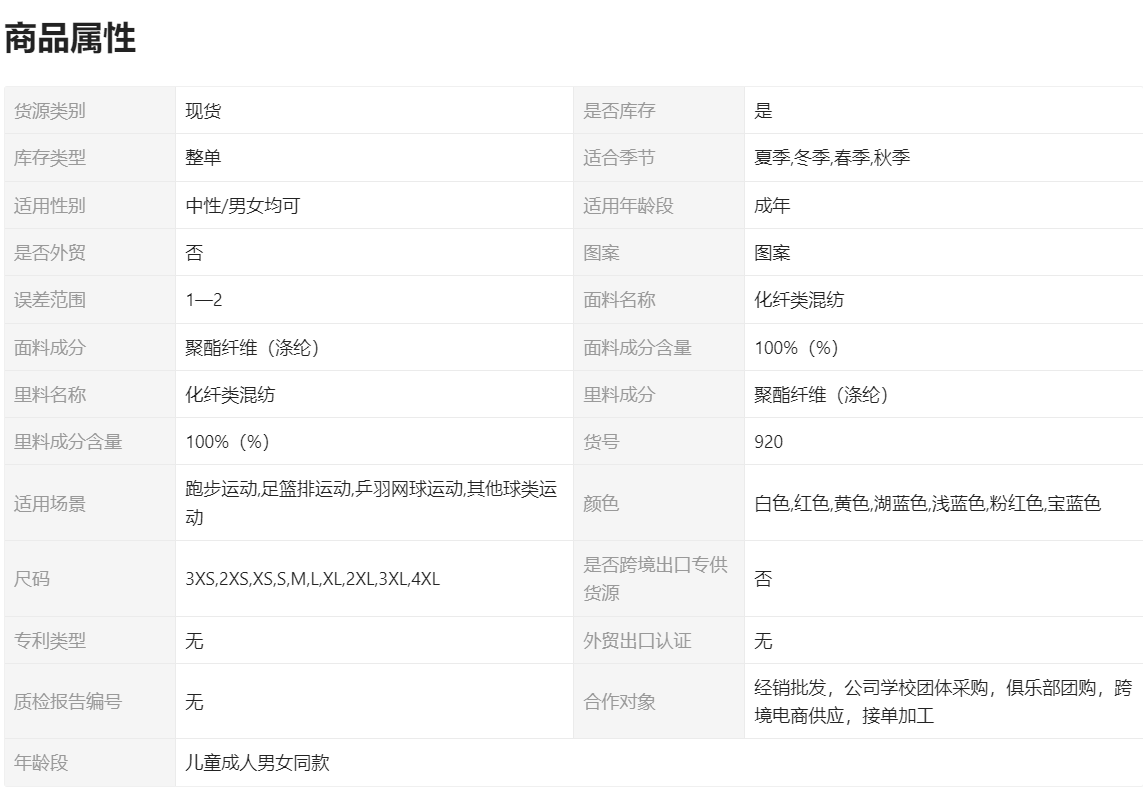Click the 尺码 size list 3XS to 4XL
This screenshot has height=787, width=1143.
pos(312,579)
